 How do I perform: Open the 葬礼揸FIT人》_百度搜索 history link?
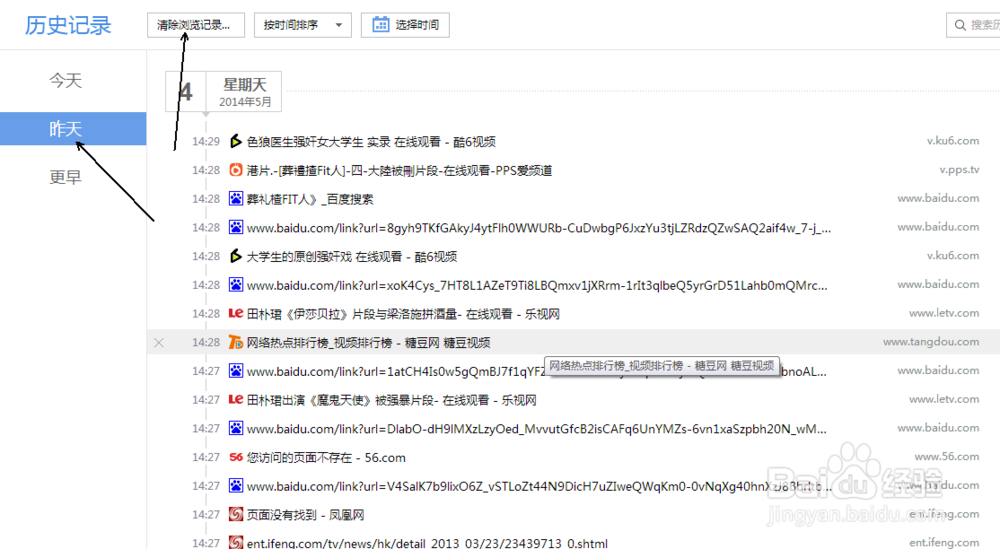pyautogui.click(x=310, y=199)
